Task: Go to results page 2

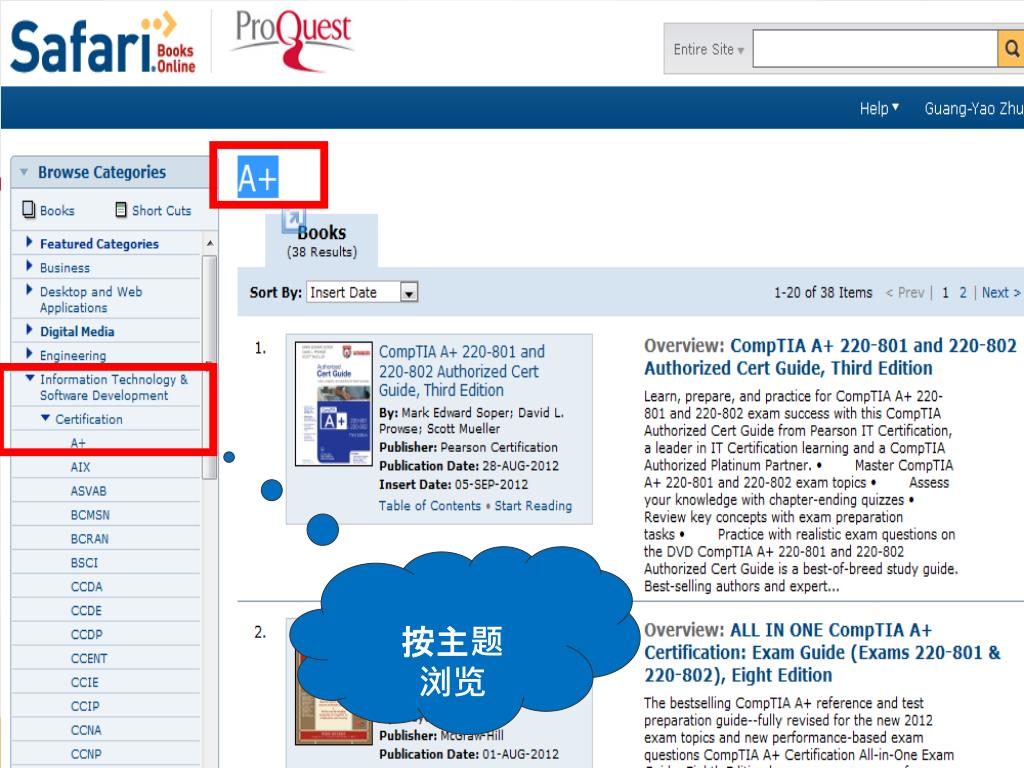Action: point(963,293)
